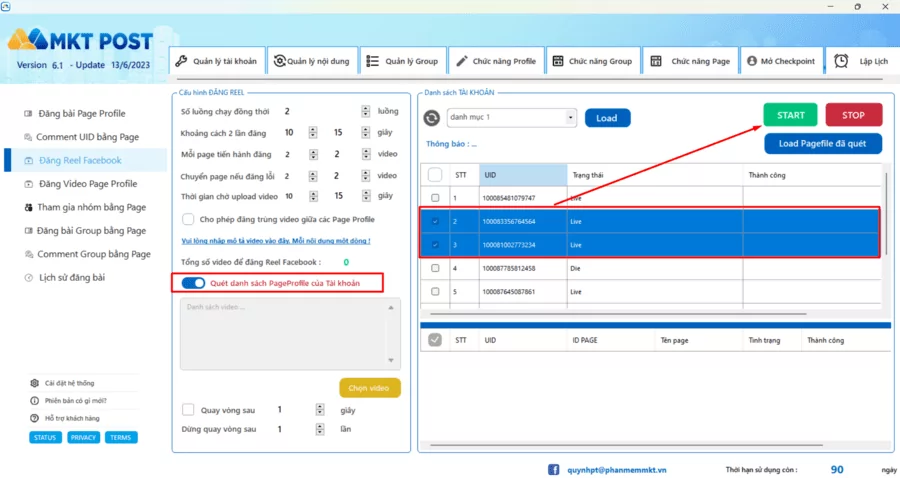Open Comment Group bằng Page menu item
900x478 pixels.
94,254
